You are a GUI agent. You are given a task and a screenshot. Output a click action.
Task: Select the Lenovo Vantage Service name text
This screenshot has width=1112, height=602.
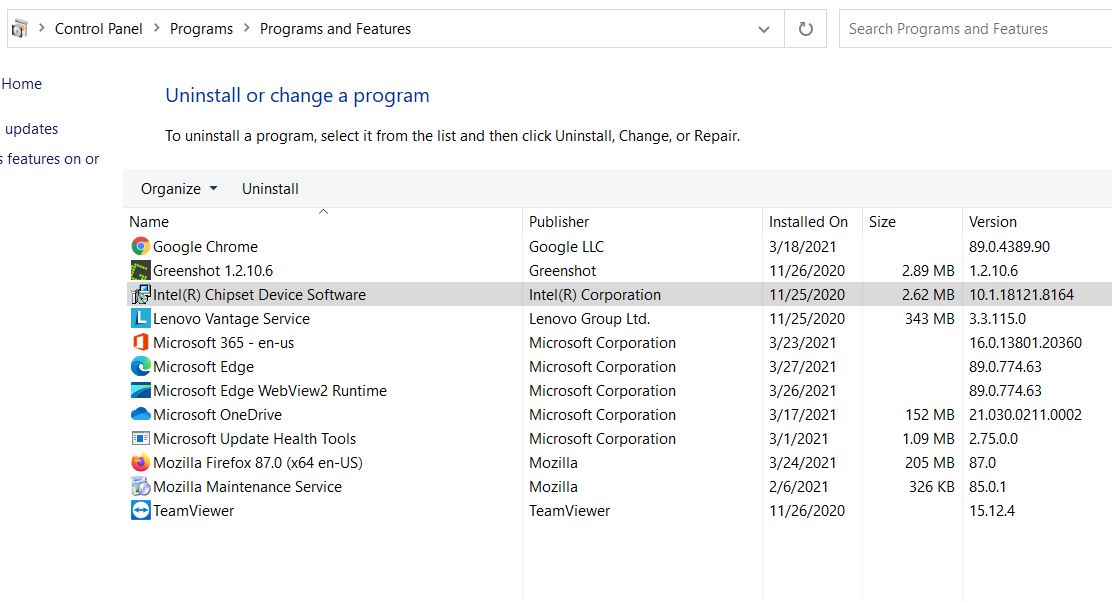[x=231, y=319]
